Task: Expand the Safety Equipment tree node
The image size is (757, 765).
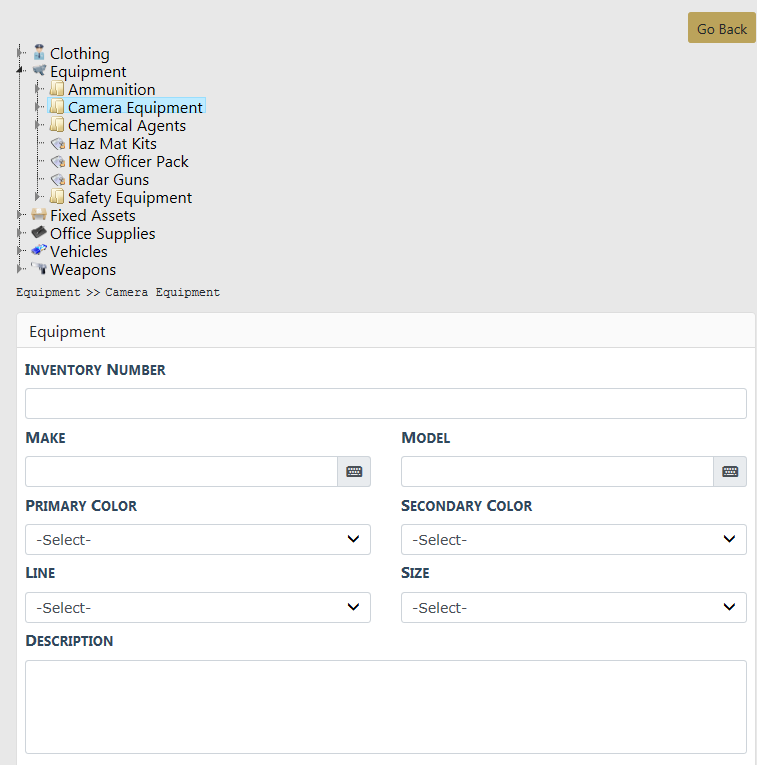Action: click(x=38, y=197)
